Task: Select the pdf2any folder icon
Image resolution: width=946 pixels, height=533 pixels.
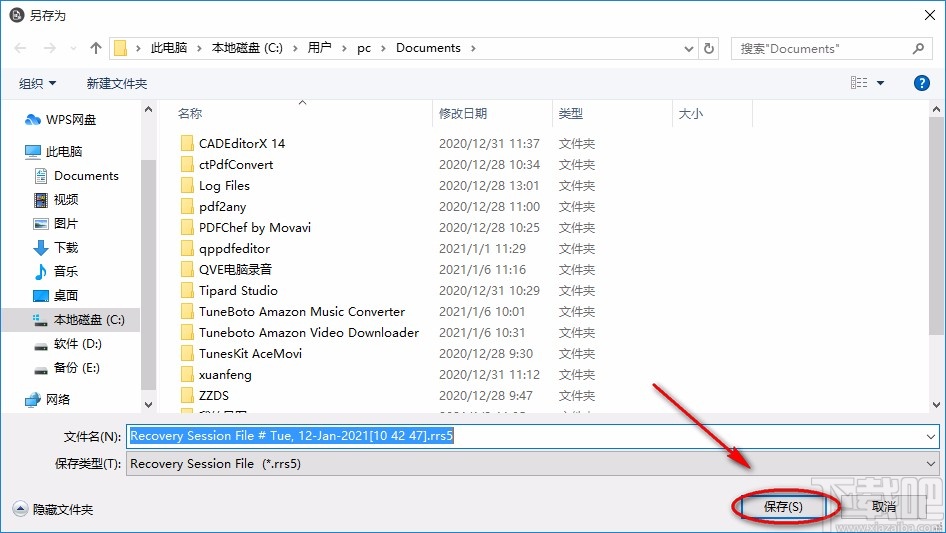Action: (187, 206)
